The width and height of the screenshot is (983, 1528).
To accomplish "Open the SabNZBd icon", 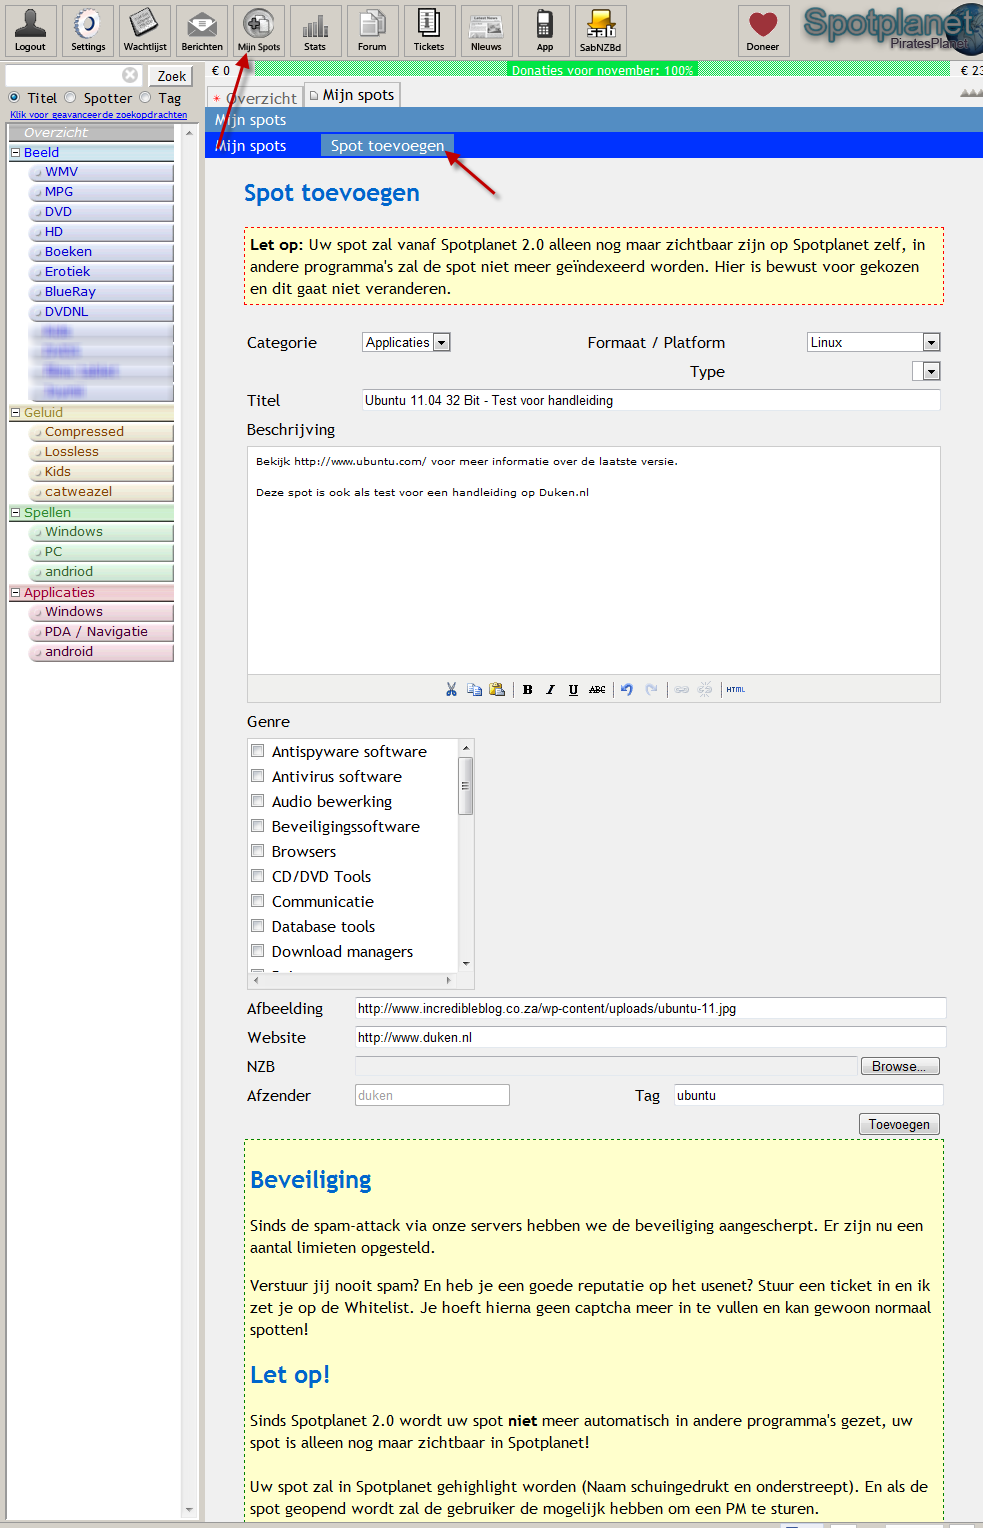I will coord(601,30).
